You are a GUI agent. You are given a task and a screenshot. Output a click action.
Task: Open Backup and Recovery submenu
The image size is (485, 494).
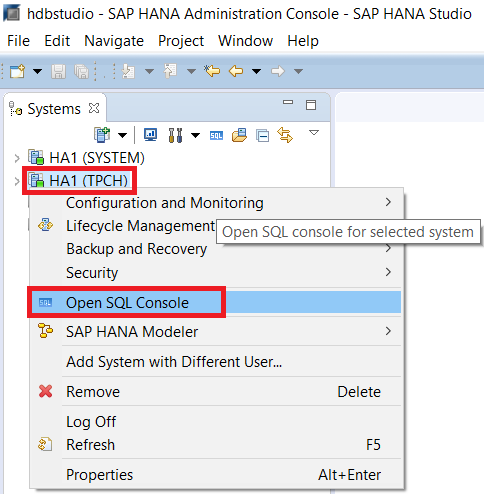pyautogui.click(x=215, y=249)
